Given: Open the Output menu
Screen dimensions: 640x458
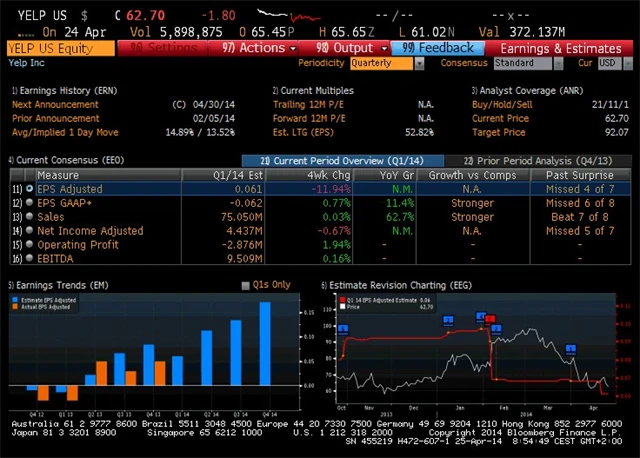Looking at the screenshot, I should [x=344, y=47].
